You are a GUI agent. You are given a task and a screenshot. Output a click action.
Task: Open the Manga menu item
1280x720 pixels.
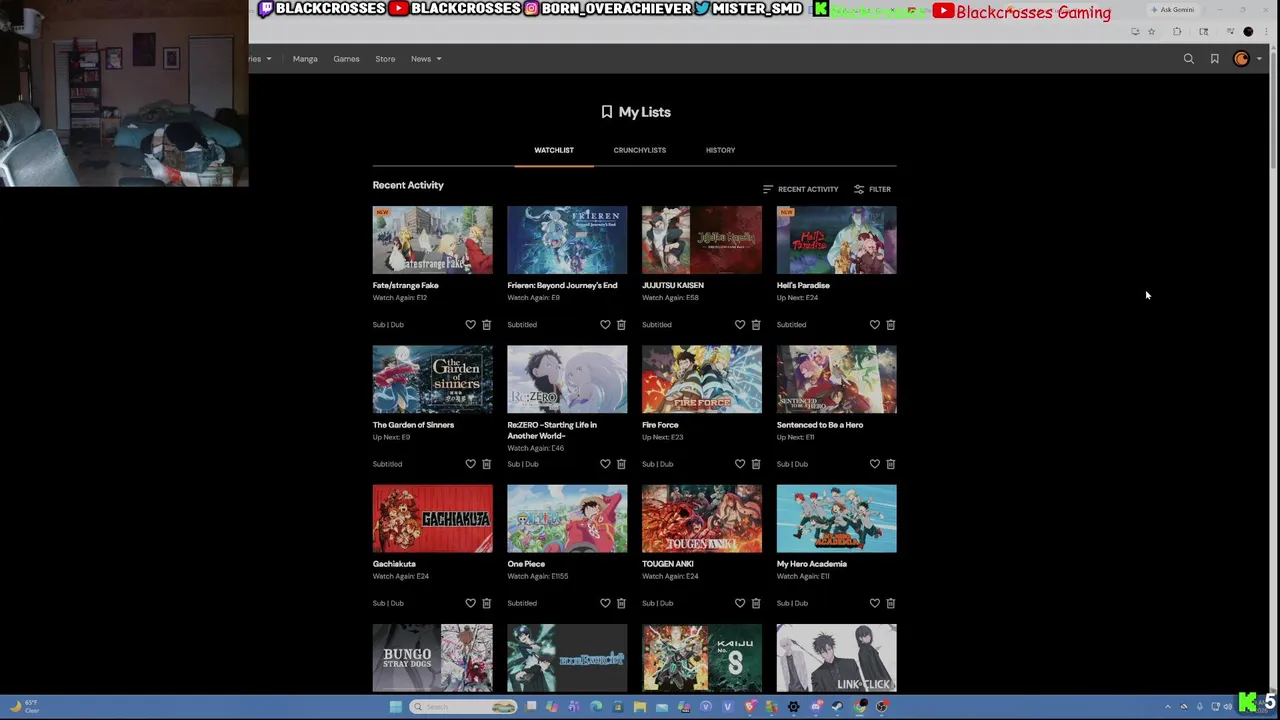point(305,59)
